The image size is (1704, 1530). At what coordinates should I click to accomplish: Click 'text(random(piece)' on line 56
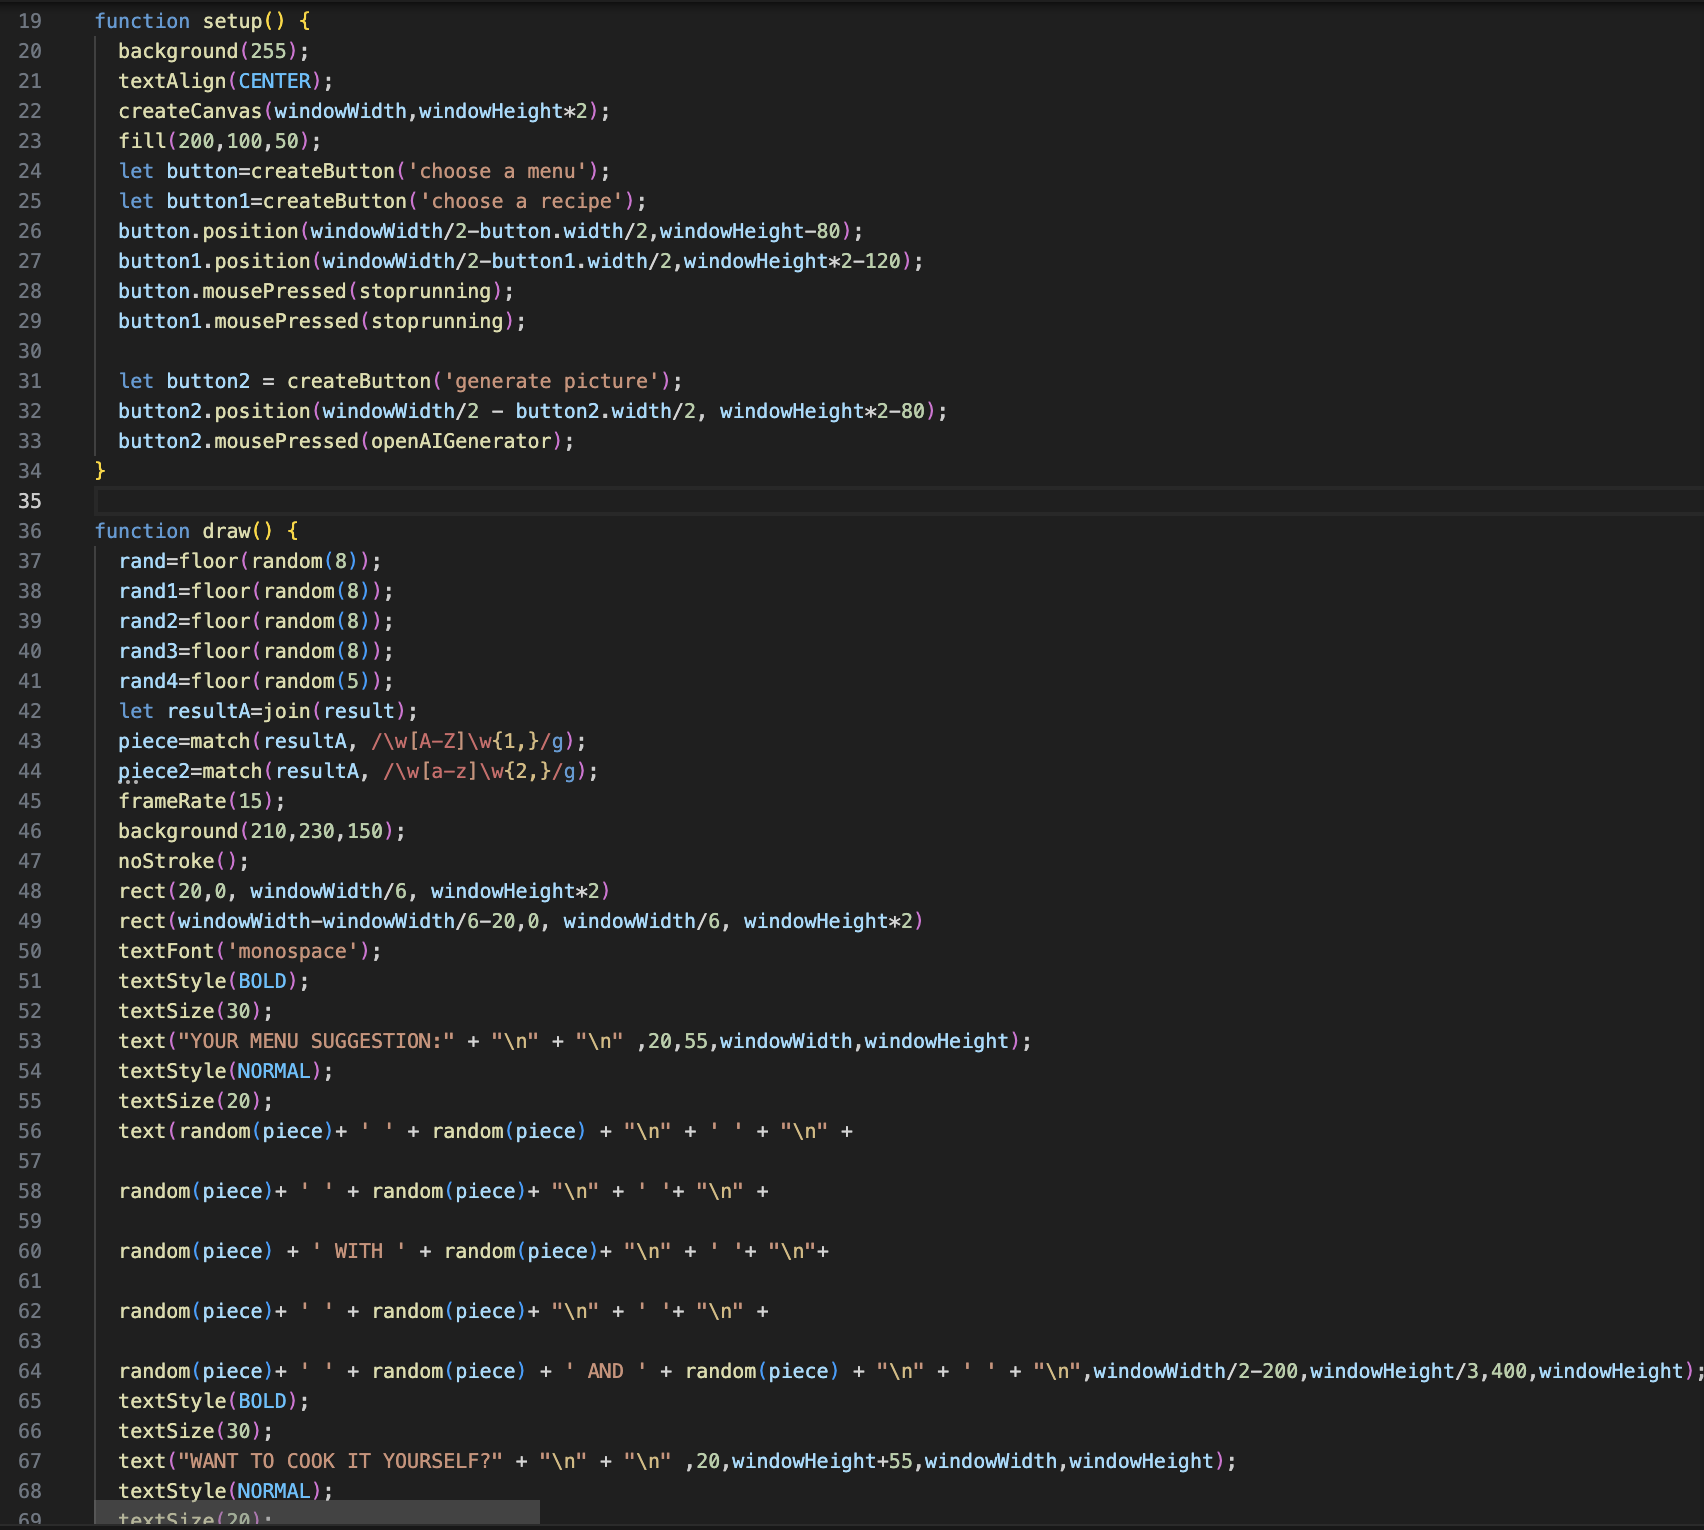(x=226, y=1131)
